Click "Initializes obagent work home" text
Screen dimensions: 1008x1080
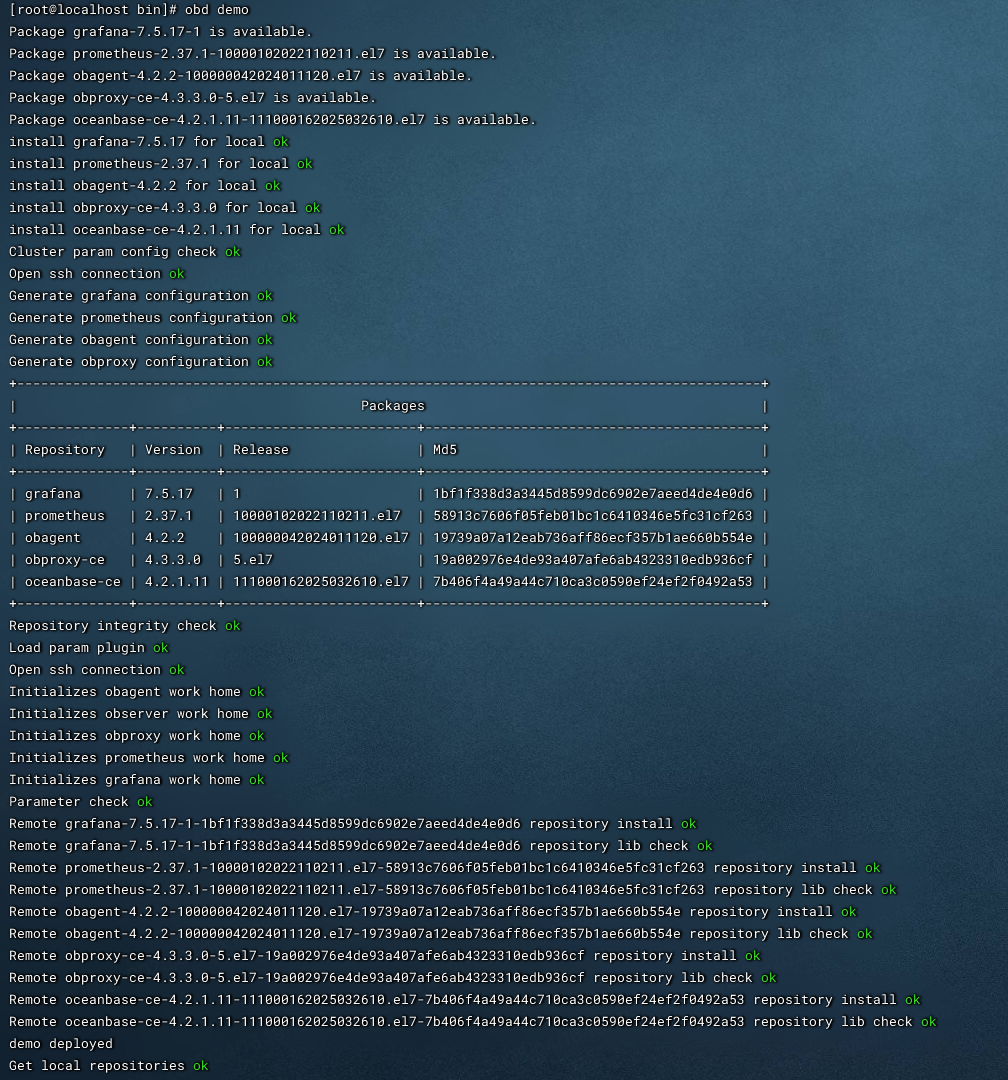coord(125,692)
